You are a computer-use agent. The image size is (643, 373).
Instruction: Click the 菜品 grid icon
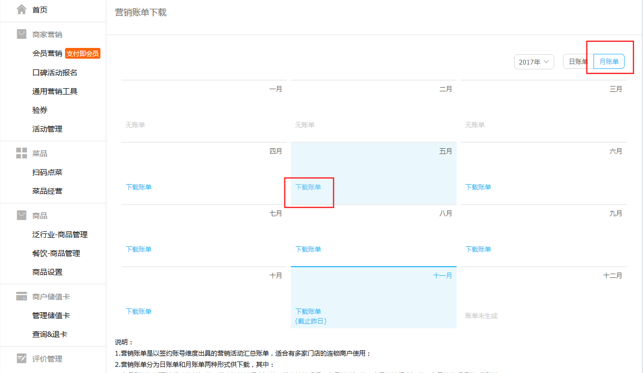[x=21, y=153]
